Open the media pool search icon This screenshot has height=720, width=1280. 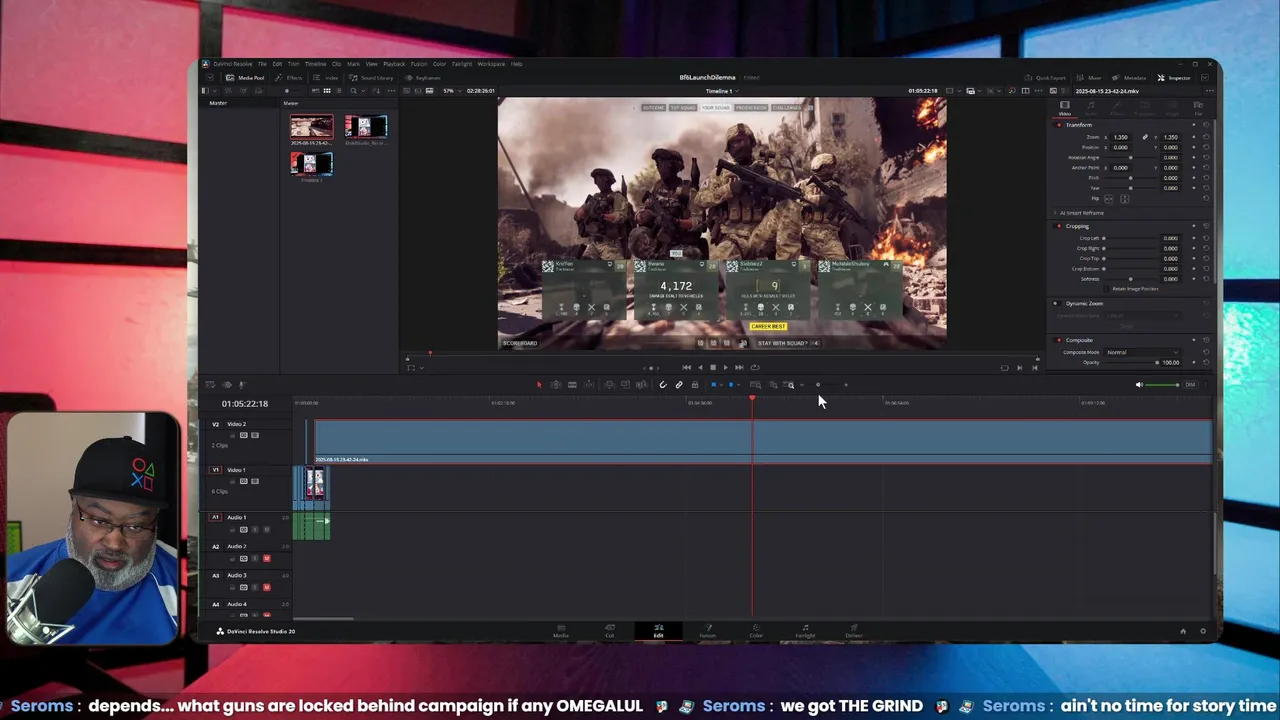click(x=353, y=91)
